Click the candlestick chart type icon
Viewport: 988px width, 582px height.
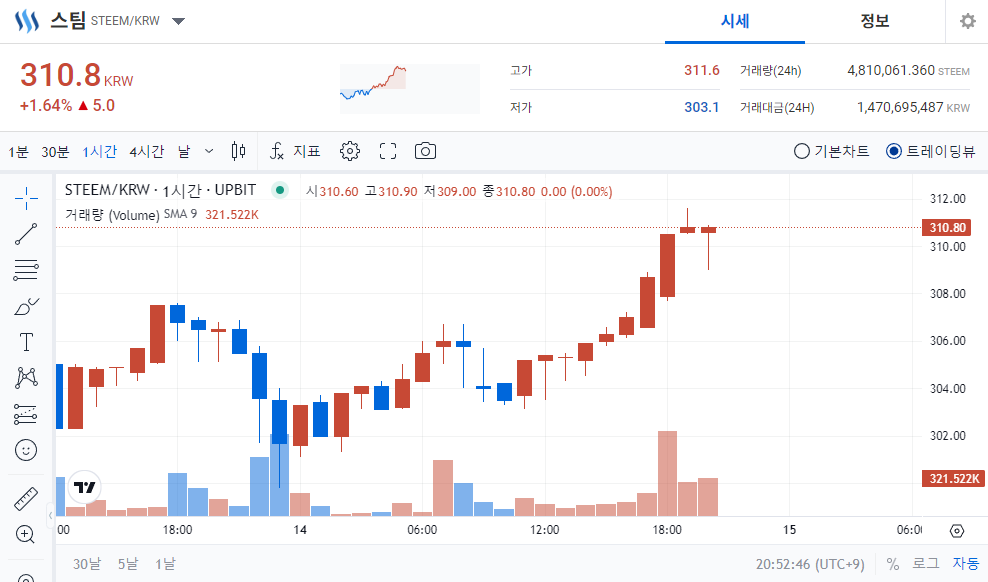click(238, 151)
